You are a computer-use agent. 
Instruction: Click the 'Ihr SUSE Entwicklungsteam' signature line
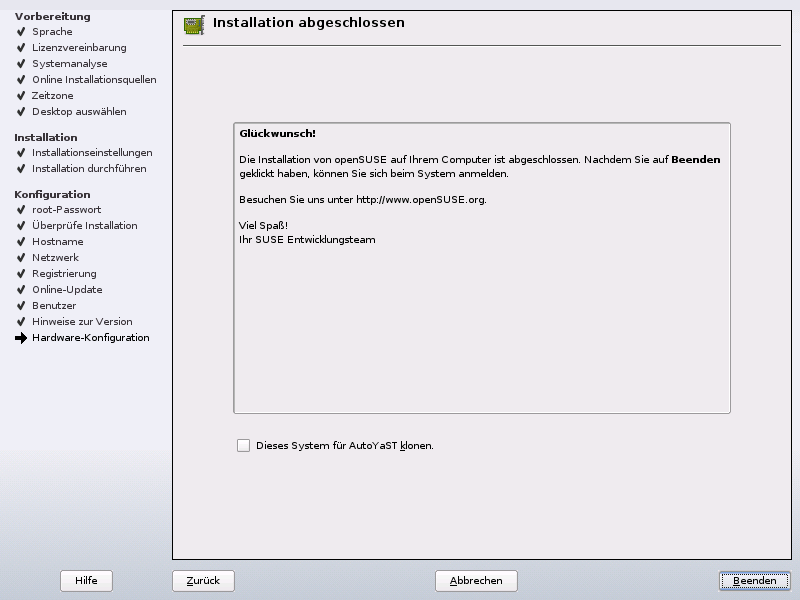point(307,240)
